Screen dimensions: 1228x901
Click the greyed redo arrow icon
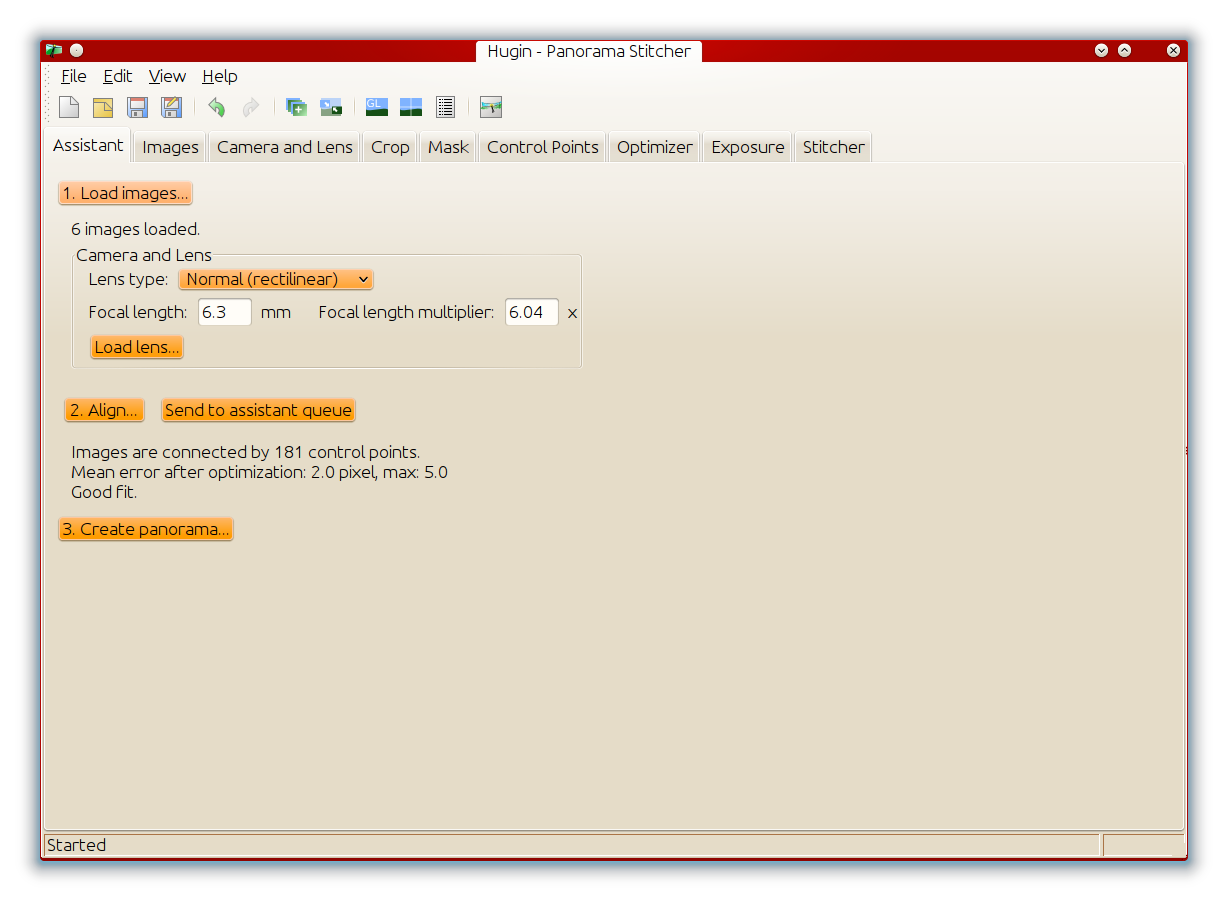click(250, 107)
